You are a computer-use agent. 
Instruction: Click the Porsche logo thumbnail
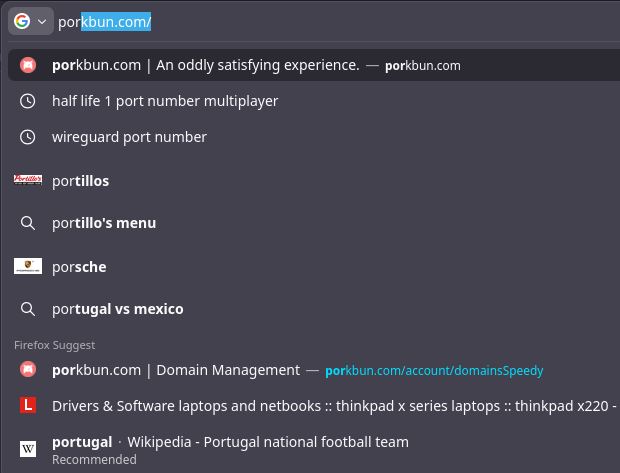tap(28, 266)
